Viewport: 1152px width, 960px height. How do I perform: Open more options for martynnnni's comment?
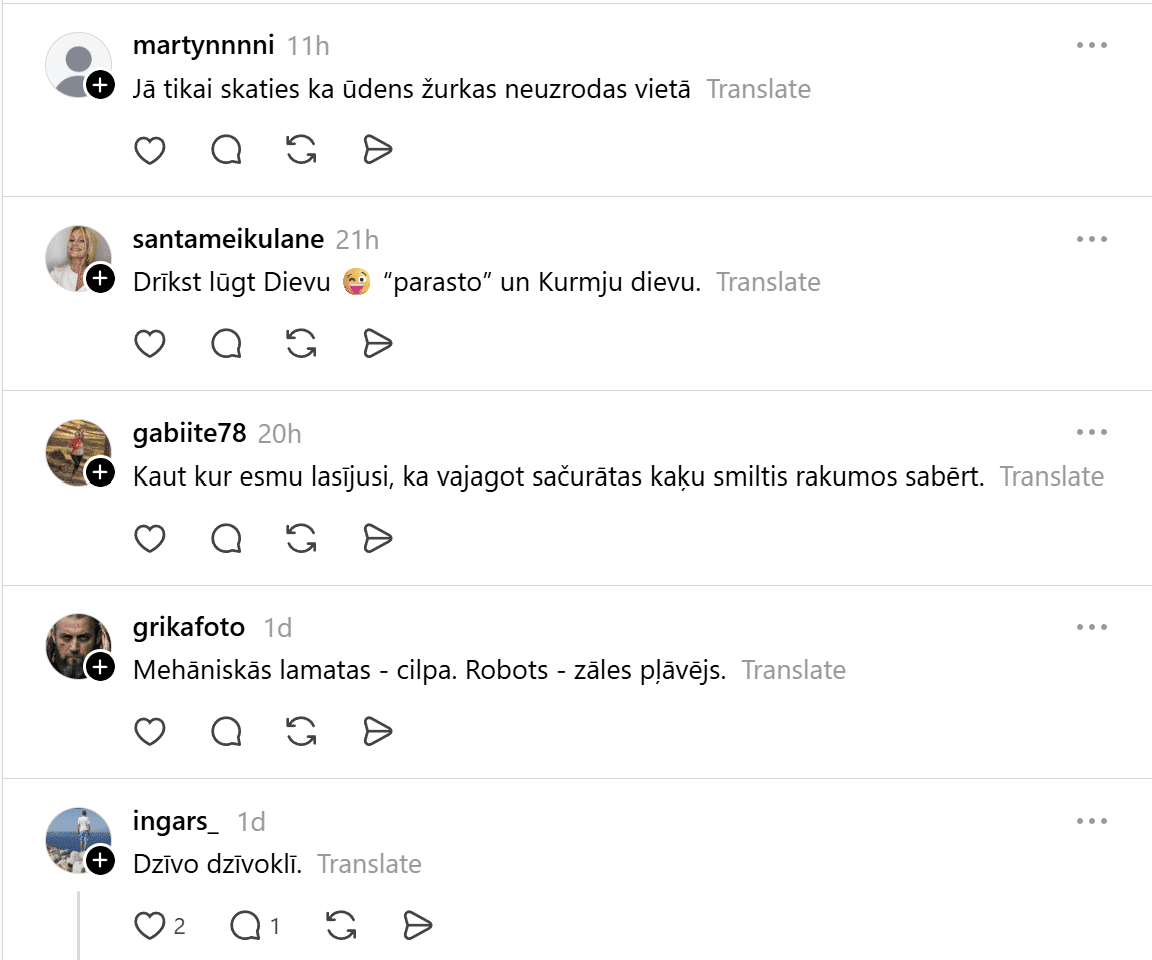pyautogui.click(x=1092, y=45)
